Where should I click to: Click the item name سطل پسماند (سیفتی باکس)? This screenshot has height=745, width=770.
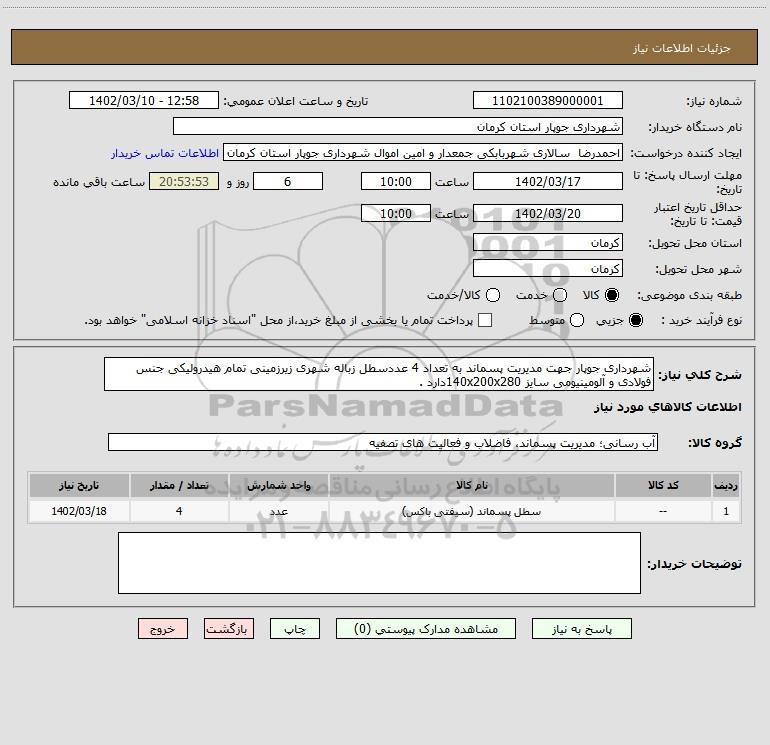(471, 511)
